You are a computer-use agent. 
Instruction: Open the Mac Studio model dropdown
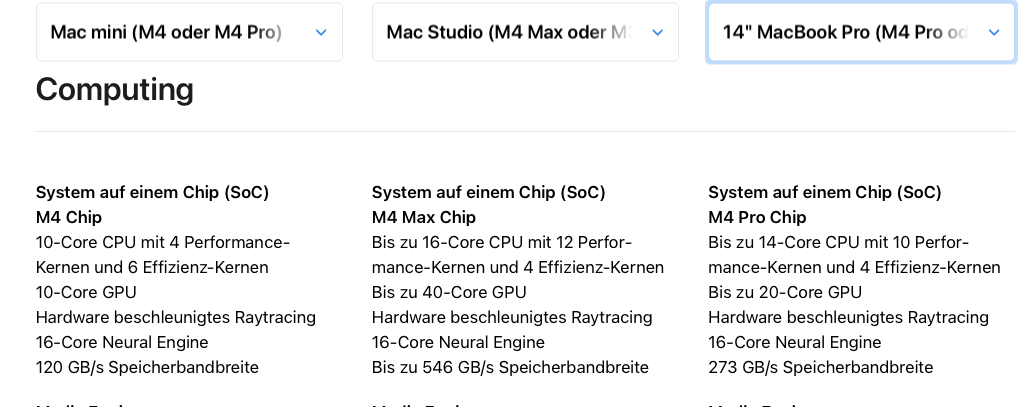coord(525,32)
